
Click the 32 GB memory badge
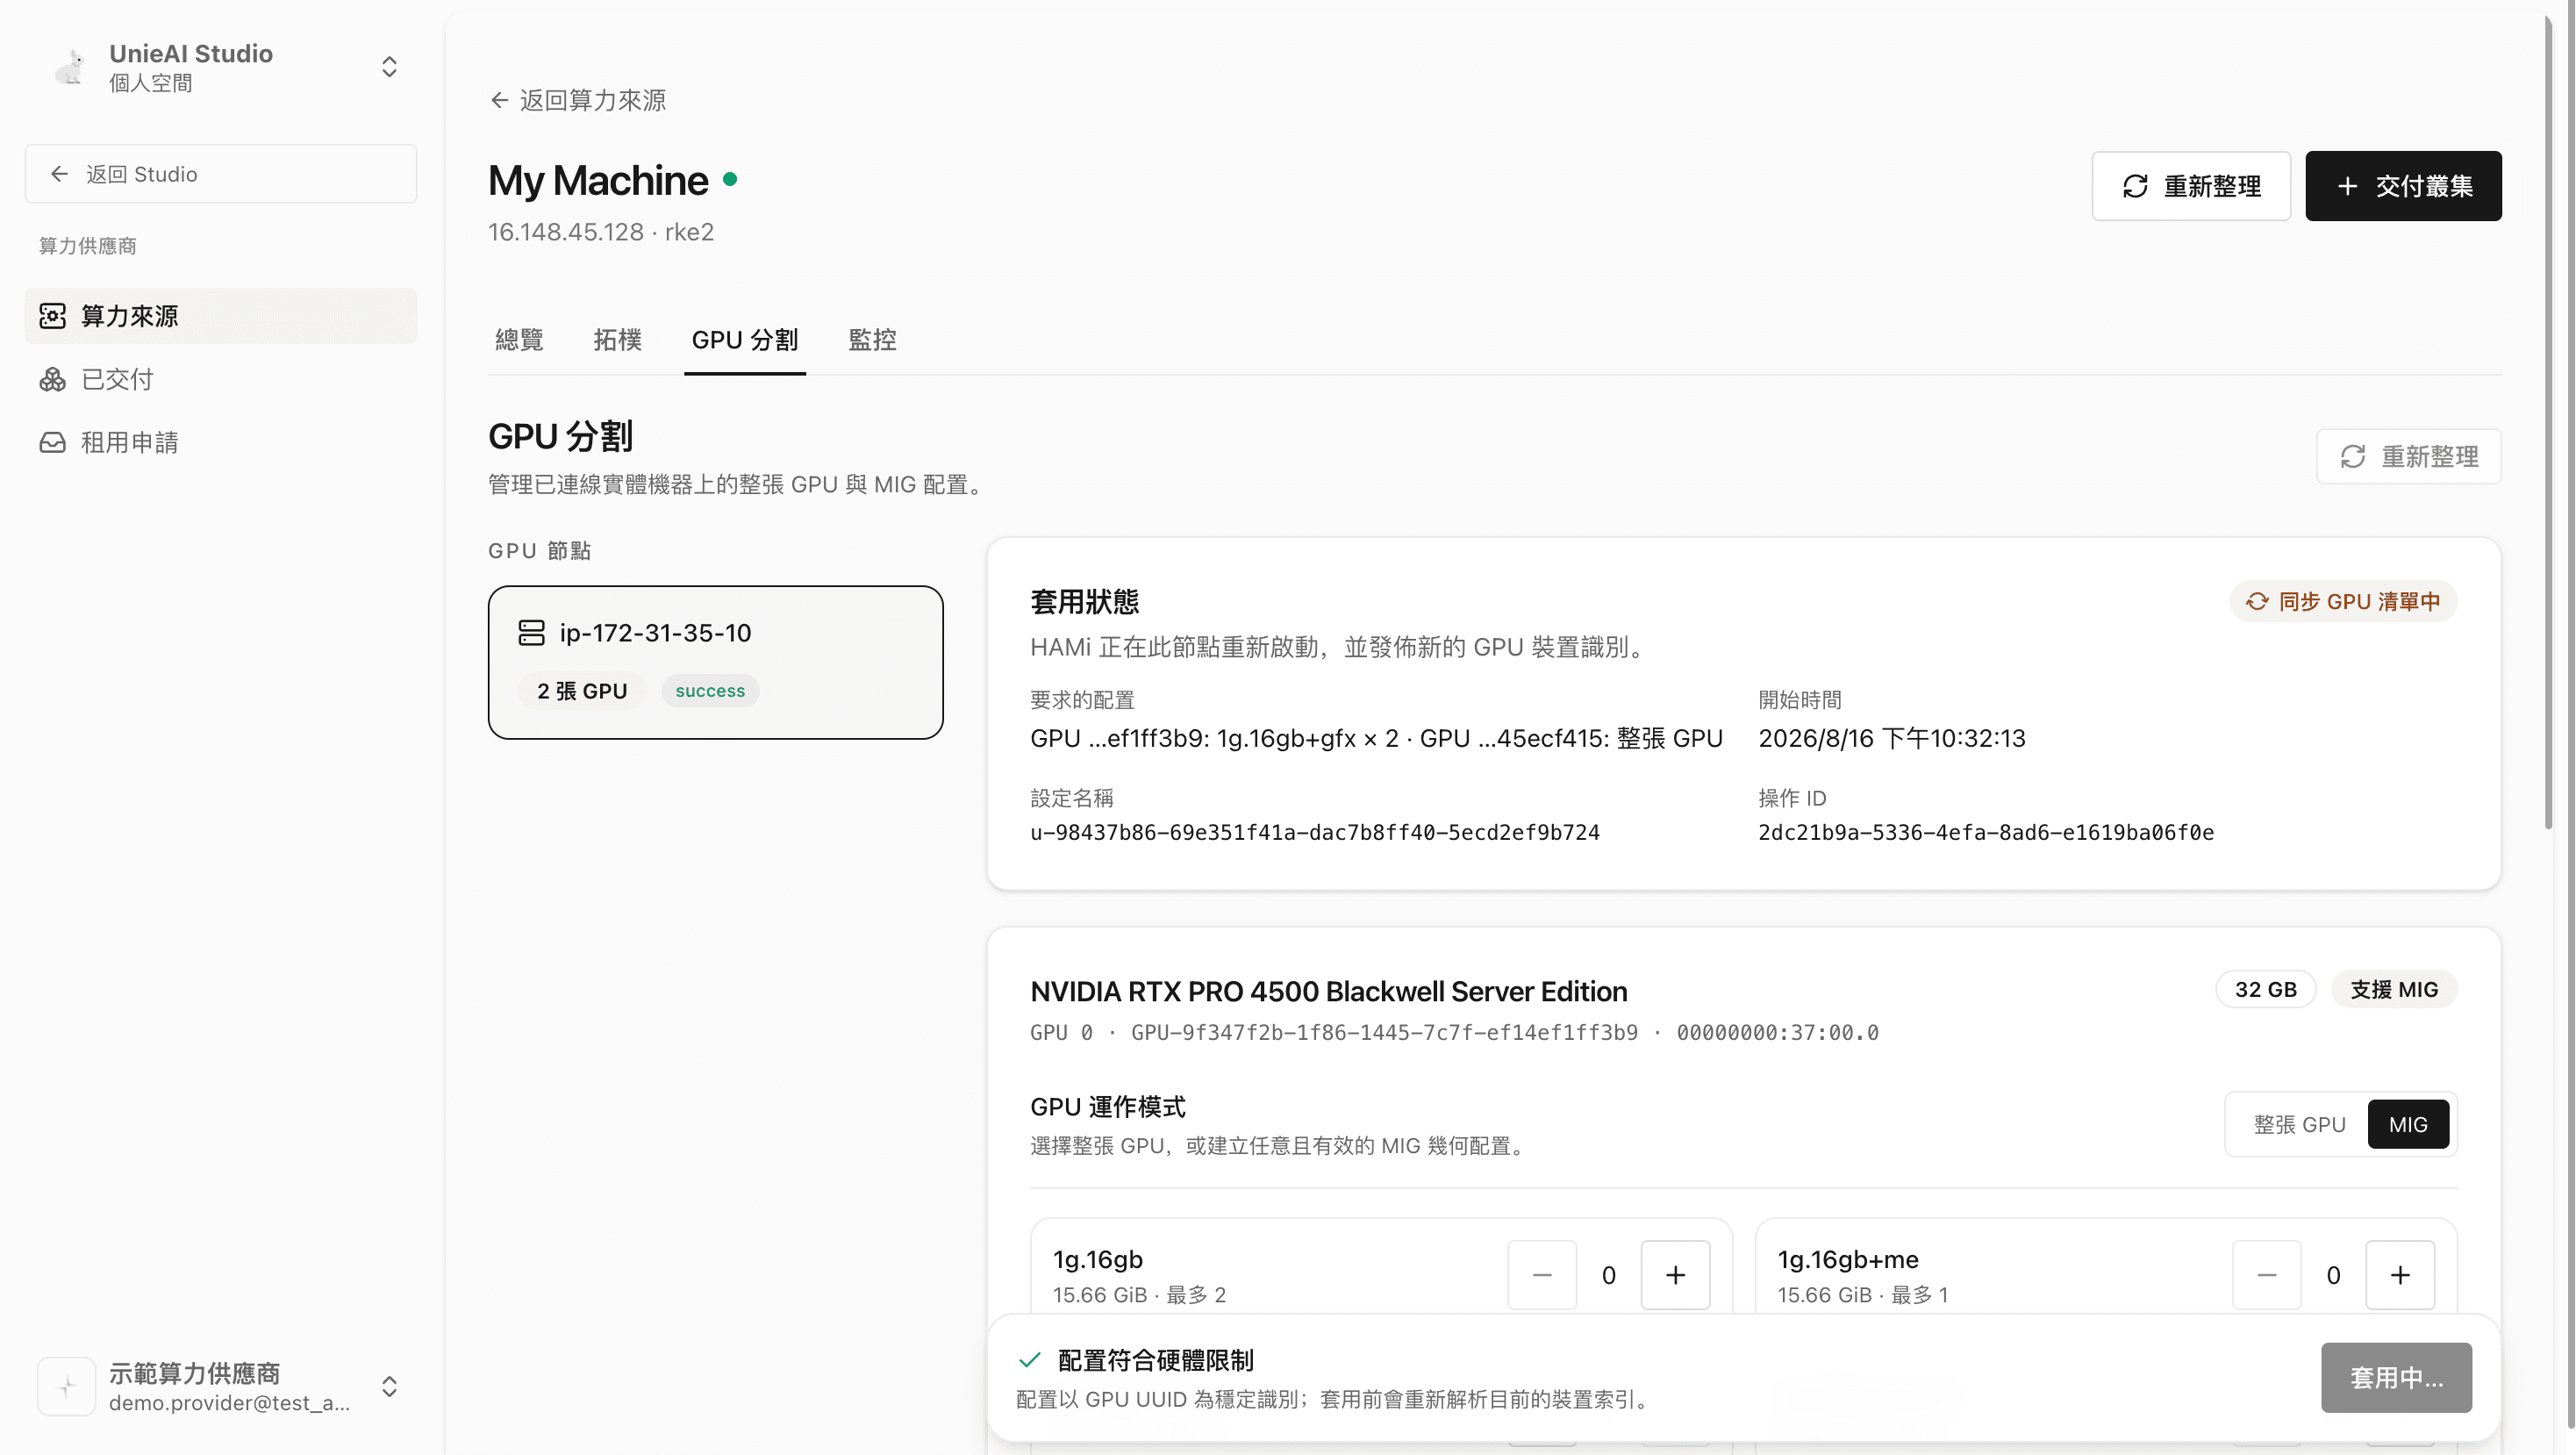(2265, 989)
